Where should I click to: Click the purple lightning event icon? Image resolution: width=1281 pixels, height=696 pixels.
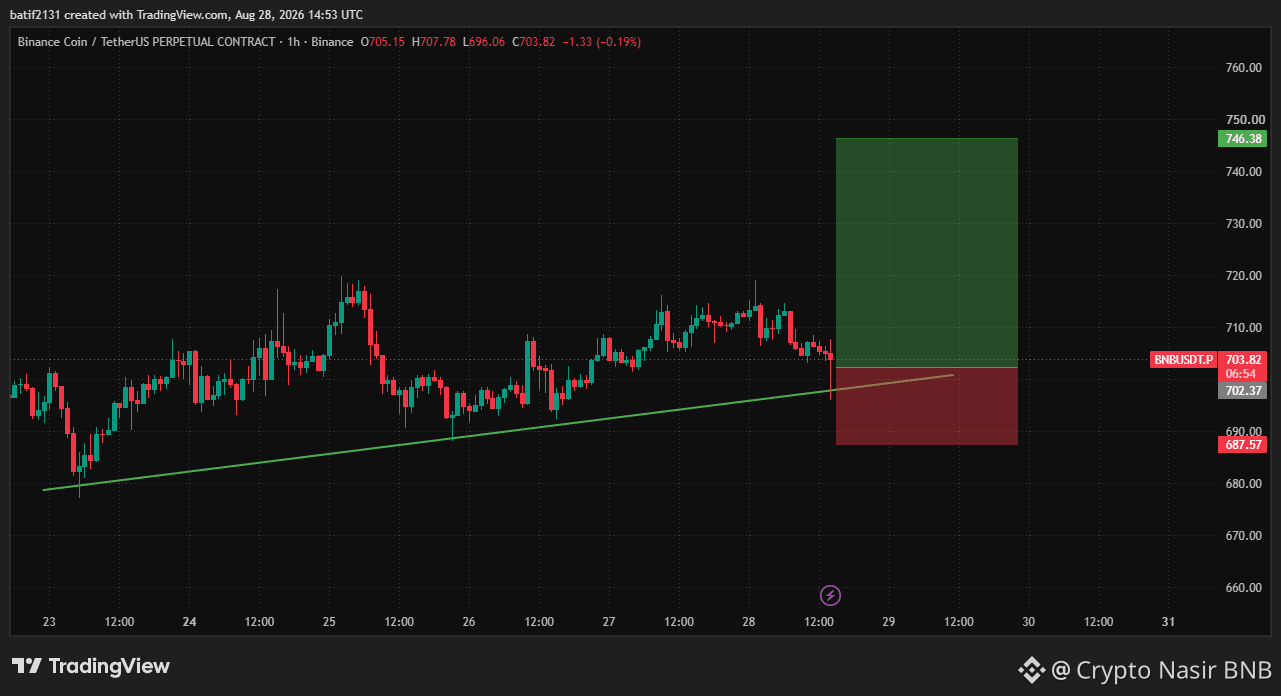click(x=830, y=596)
